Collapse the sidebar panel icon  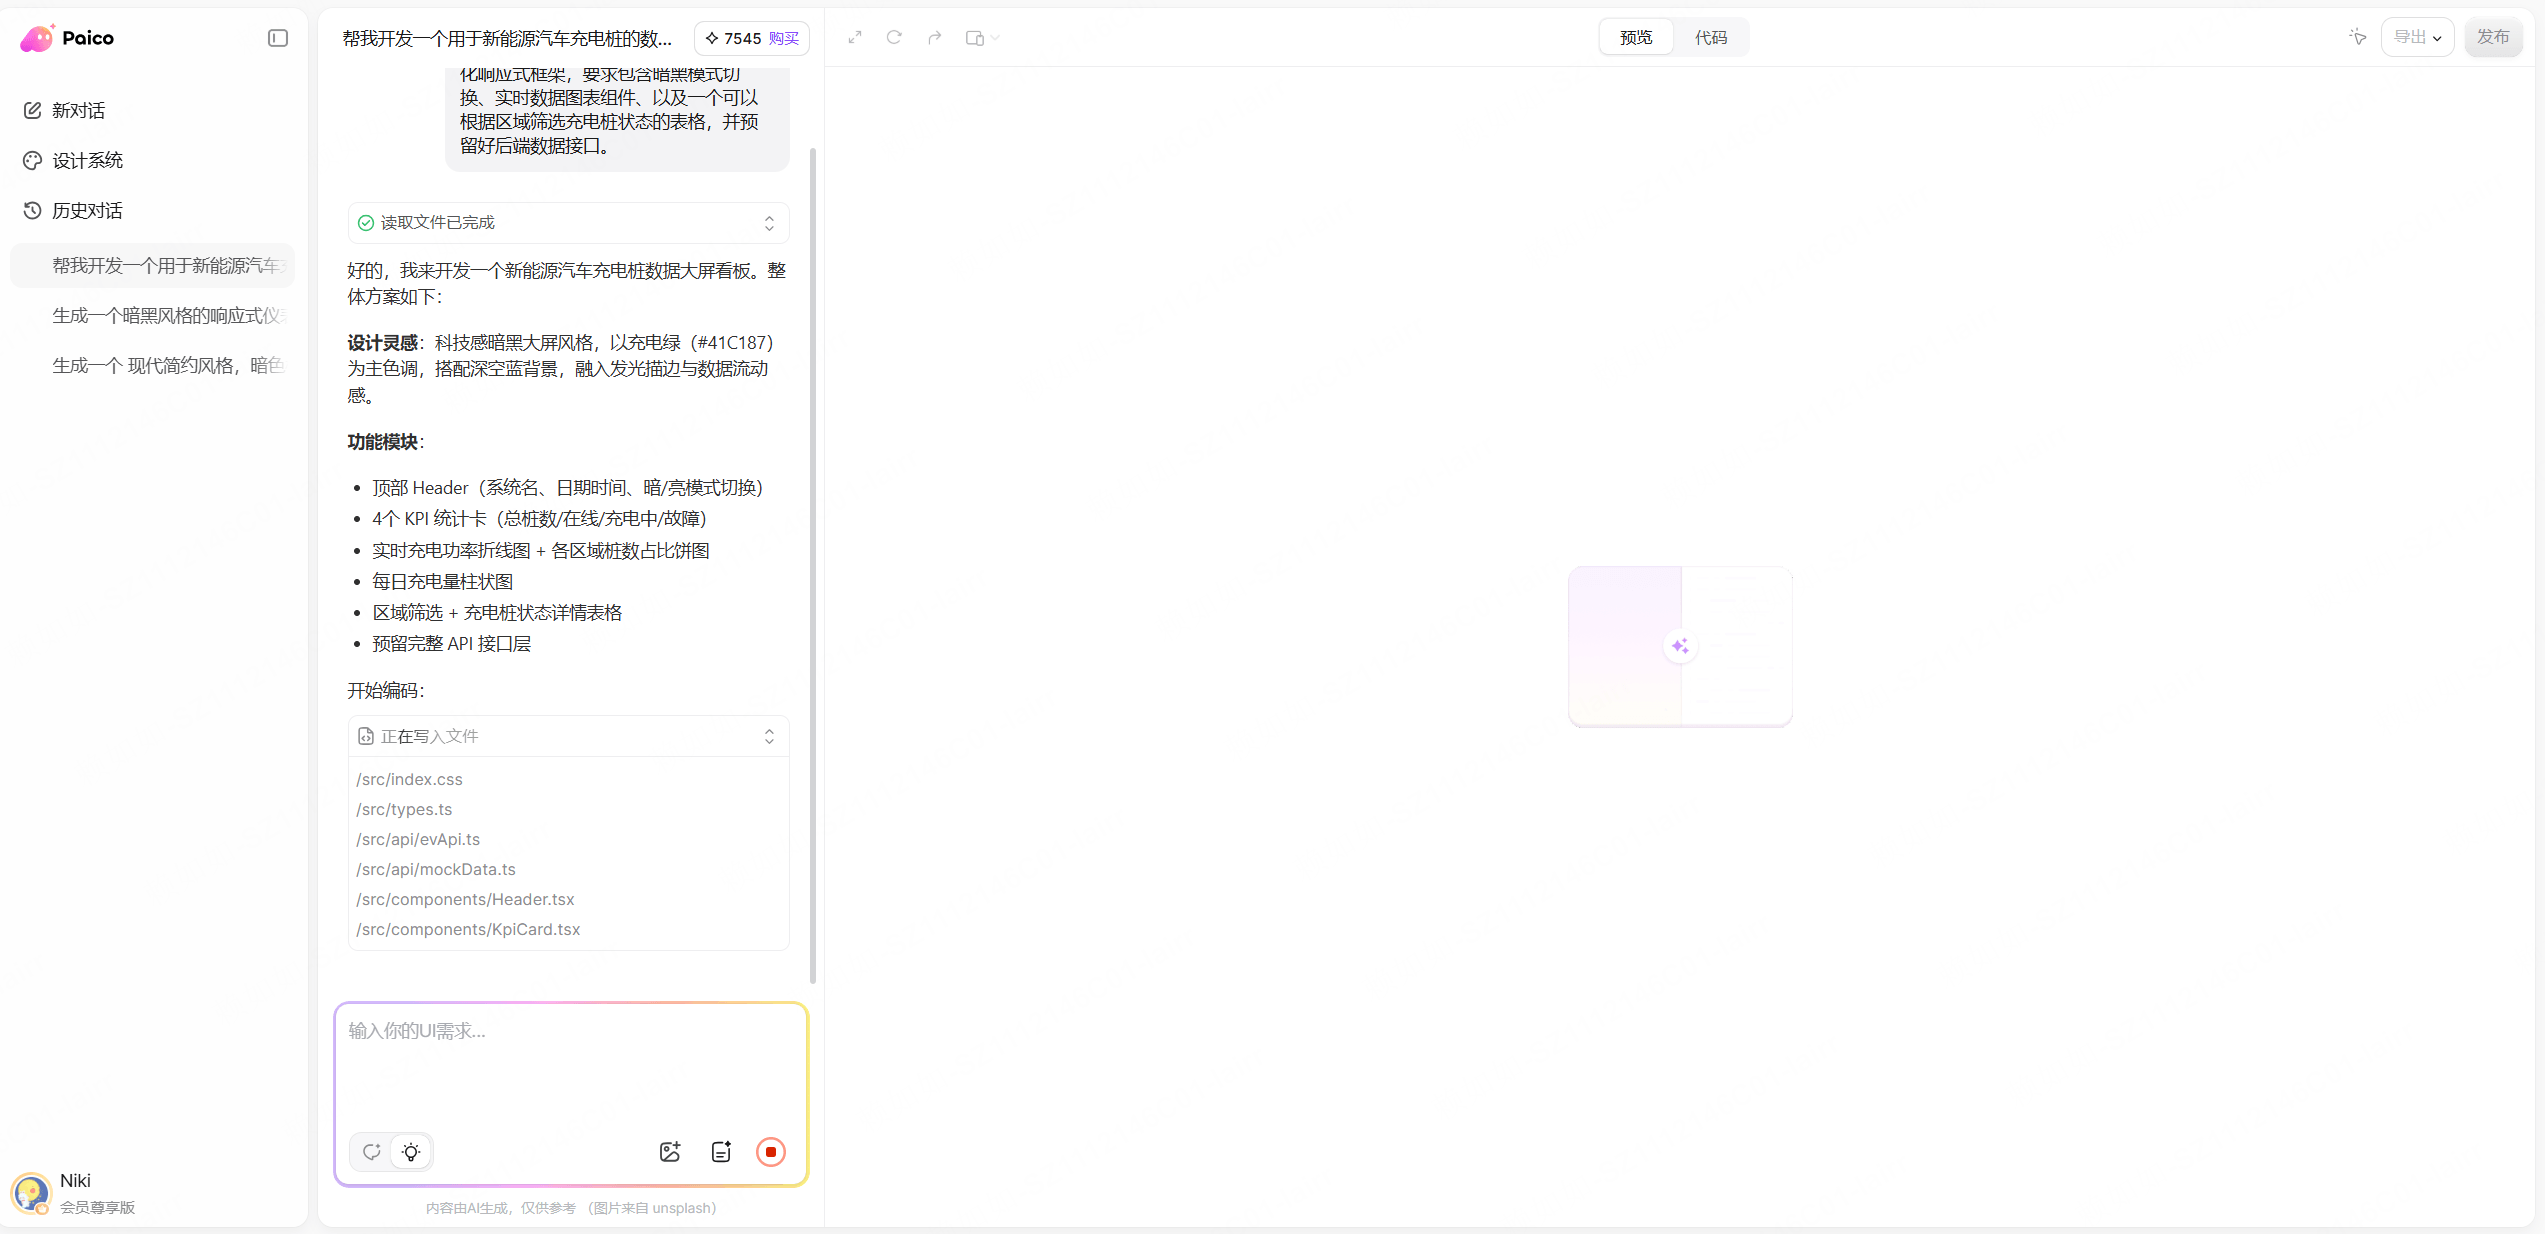click(278, 38)
